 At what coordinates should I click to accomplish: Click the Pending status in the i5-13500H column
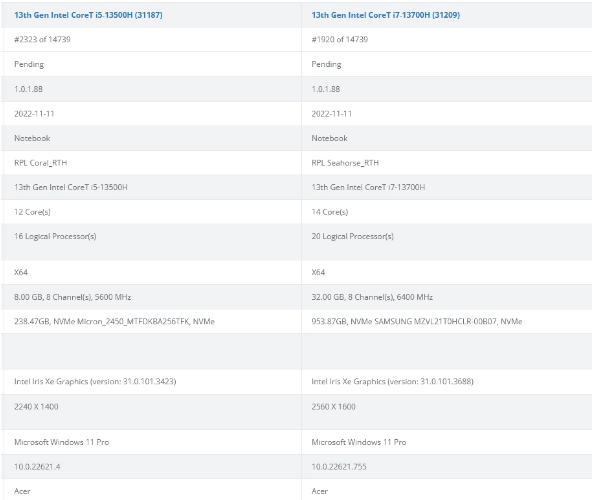click(x=29, y=64)
